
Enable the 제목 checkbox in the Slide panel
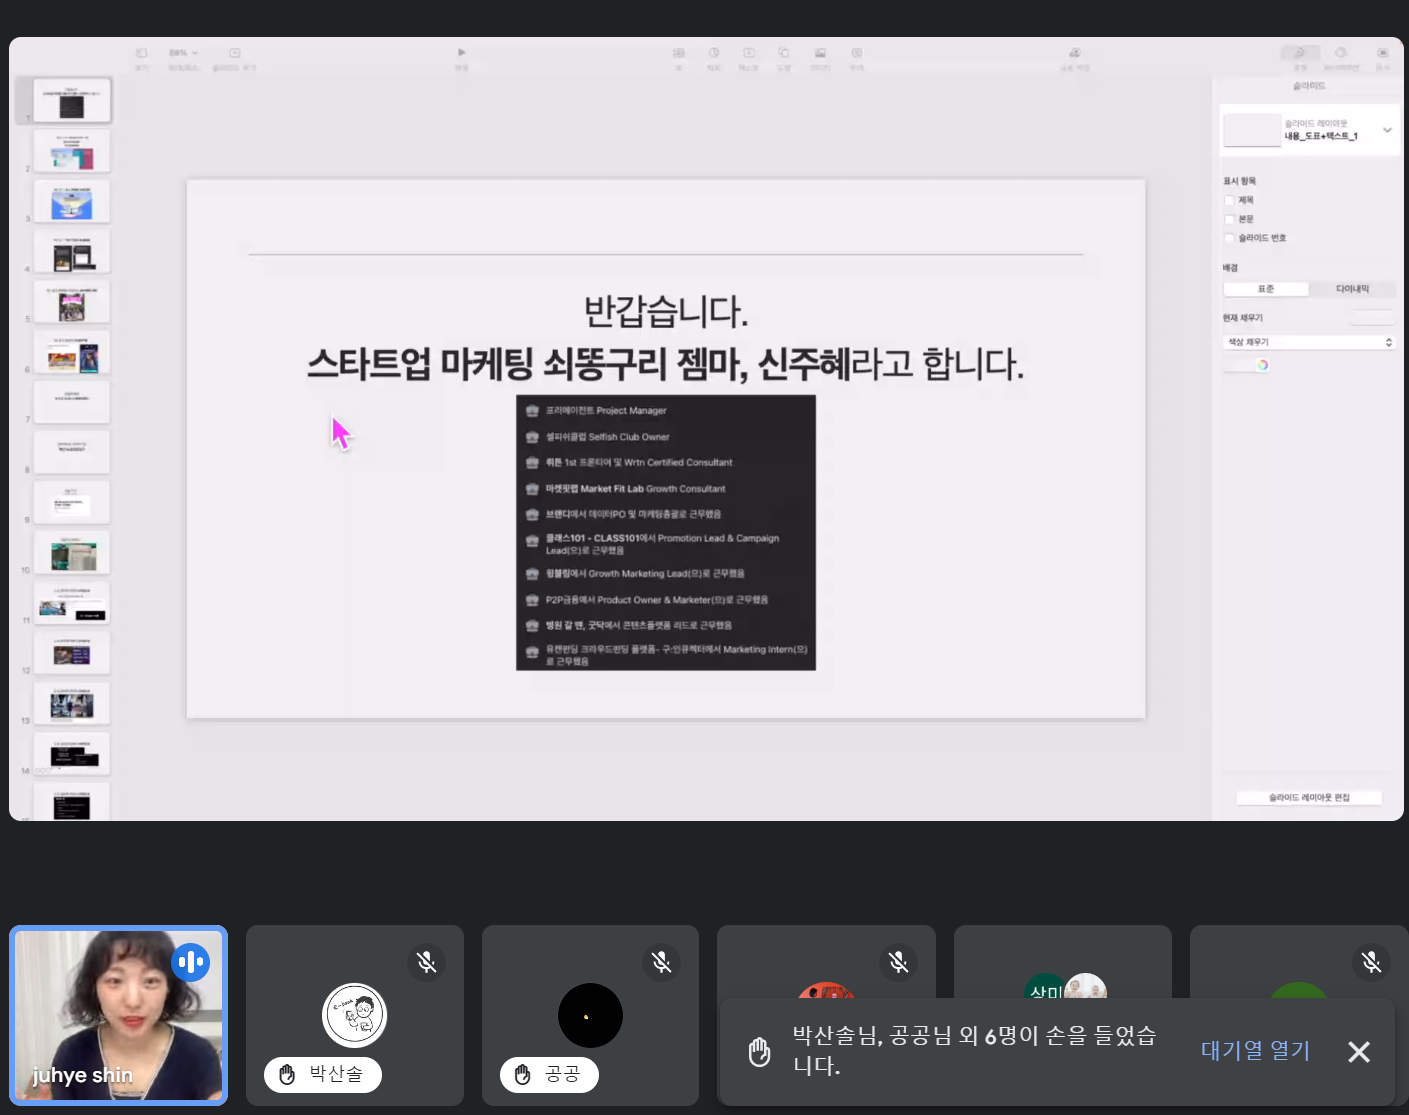point(1229,200)
